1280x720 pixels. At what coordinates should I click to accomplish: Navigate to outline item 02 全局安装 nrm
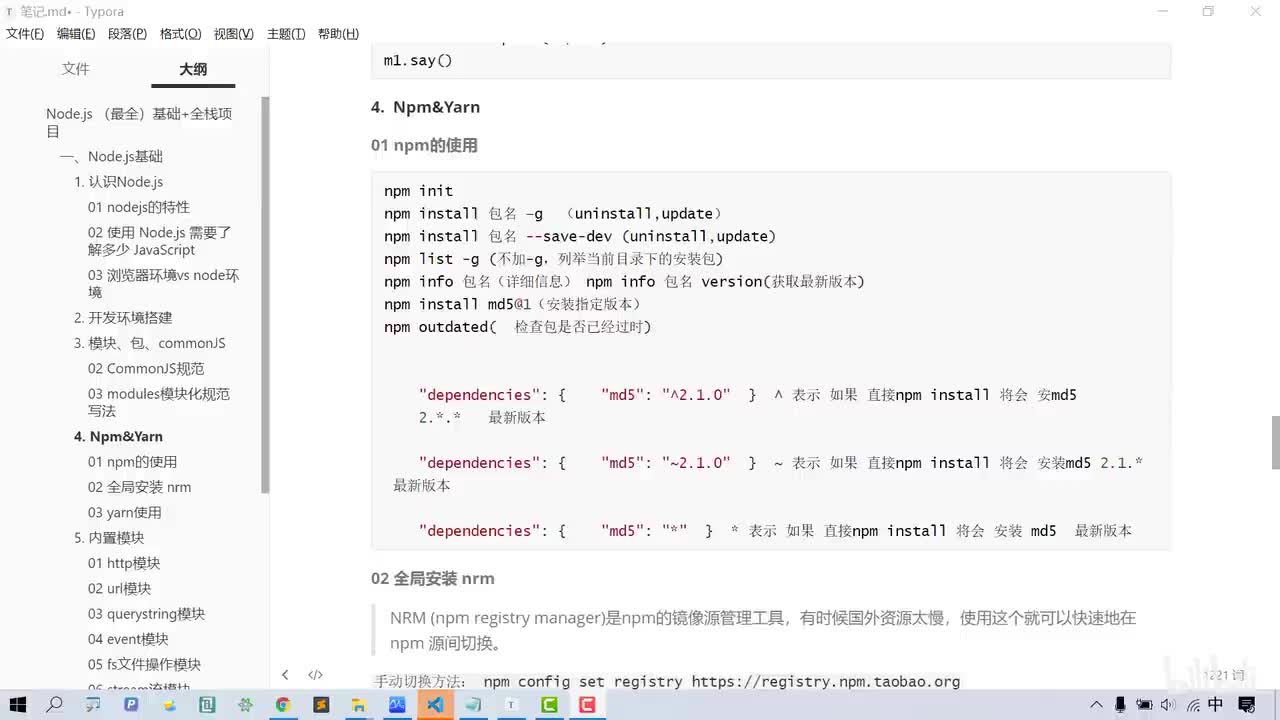tap(139, 487)
